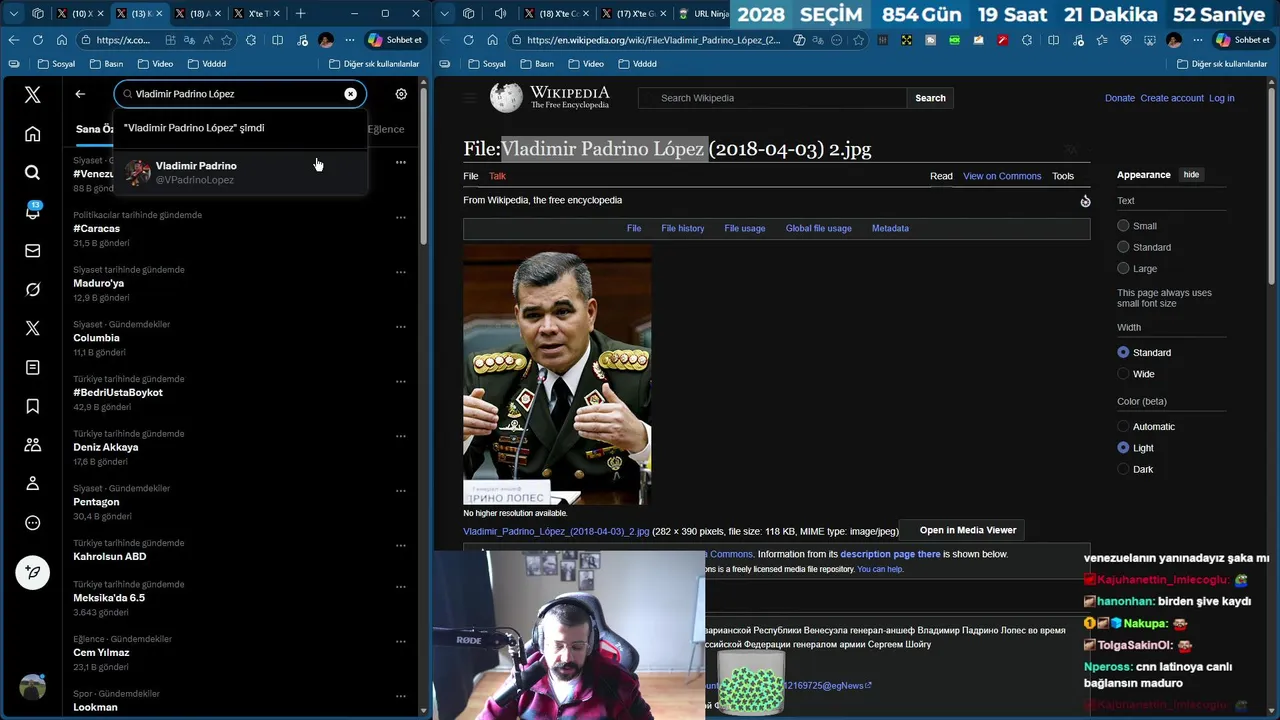
Task: Select the Standard width radio button
Action: (x=1123, y=352)
